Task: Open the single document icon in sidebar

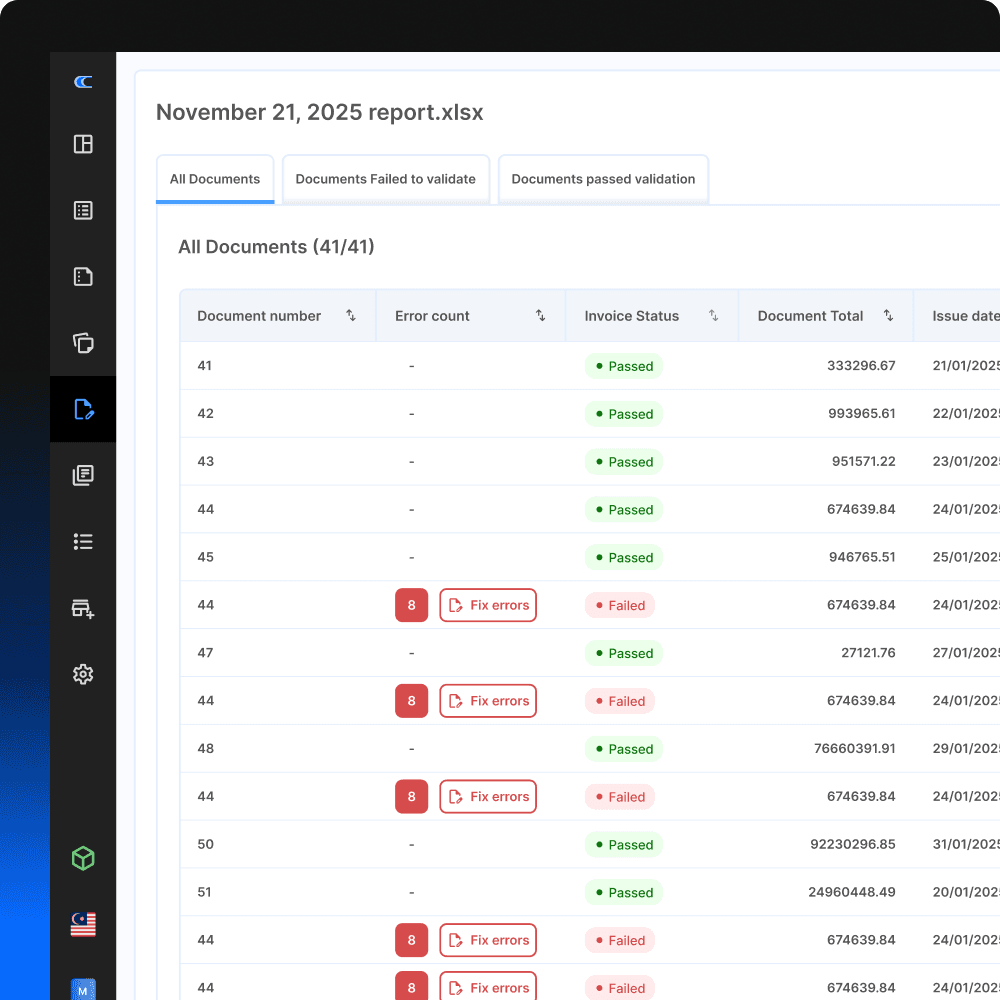Action: (x=83, y=276)
